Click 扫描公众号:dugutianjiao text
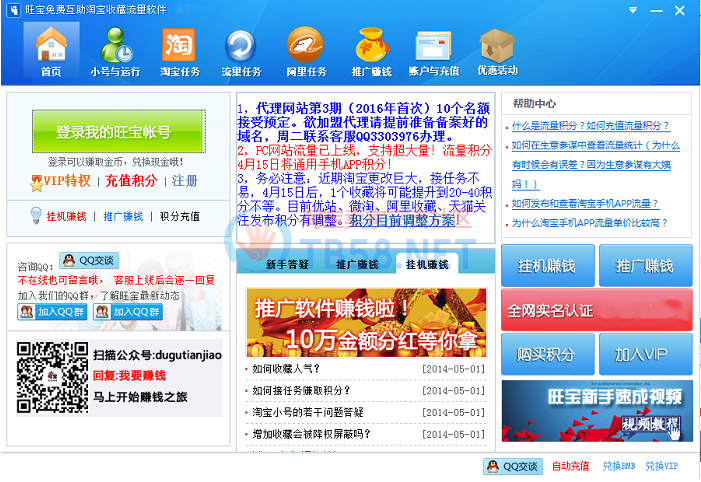This screenshot has width=701, height=482. tap(157, 355)
